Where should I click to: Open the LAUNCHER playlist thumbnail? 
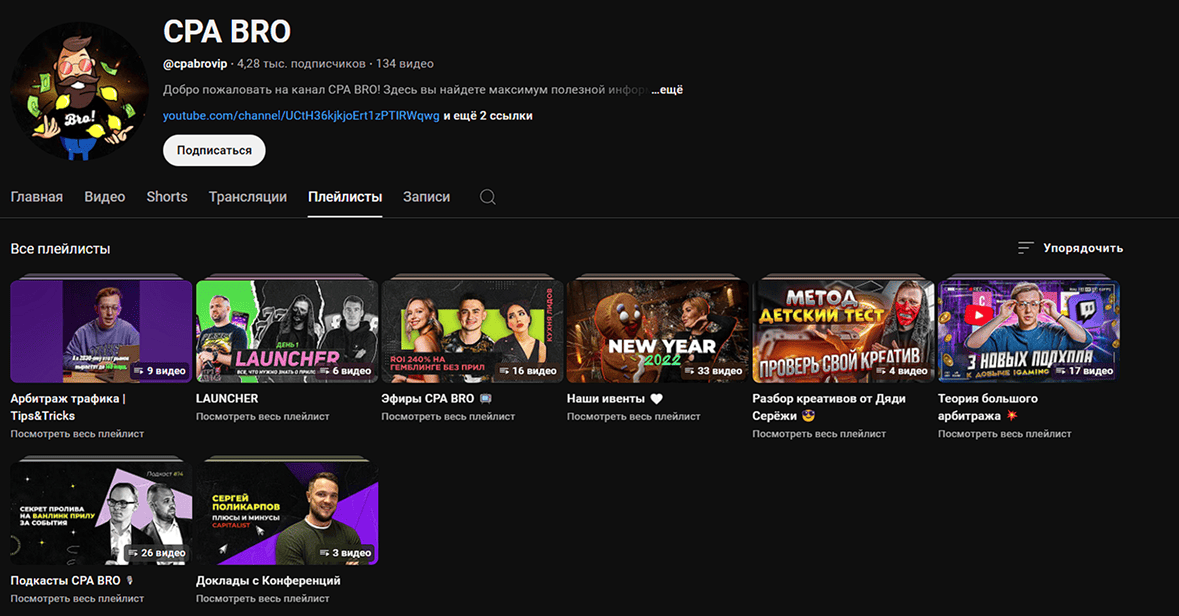[287, 331]
